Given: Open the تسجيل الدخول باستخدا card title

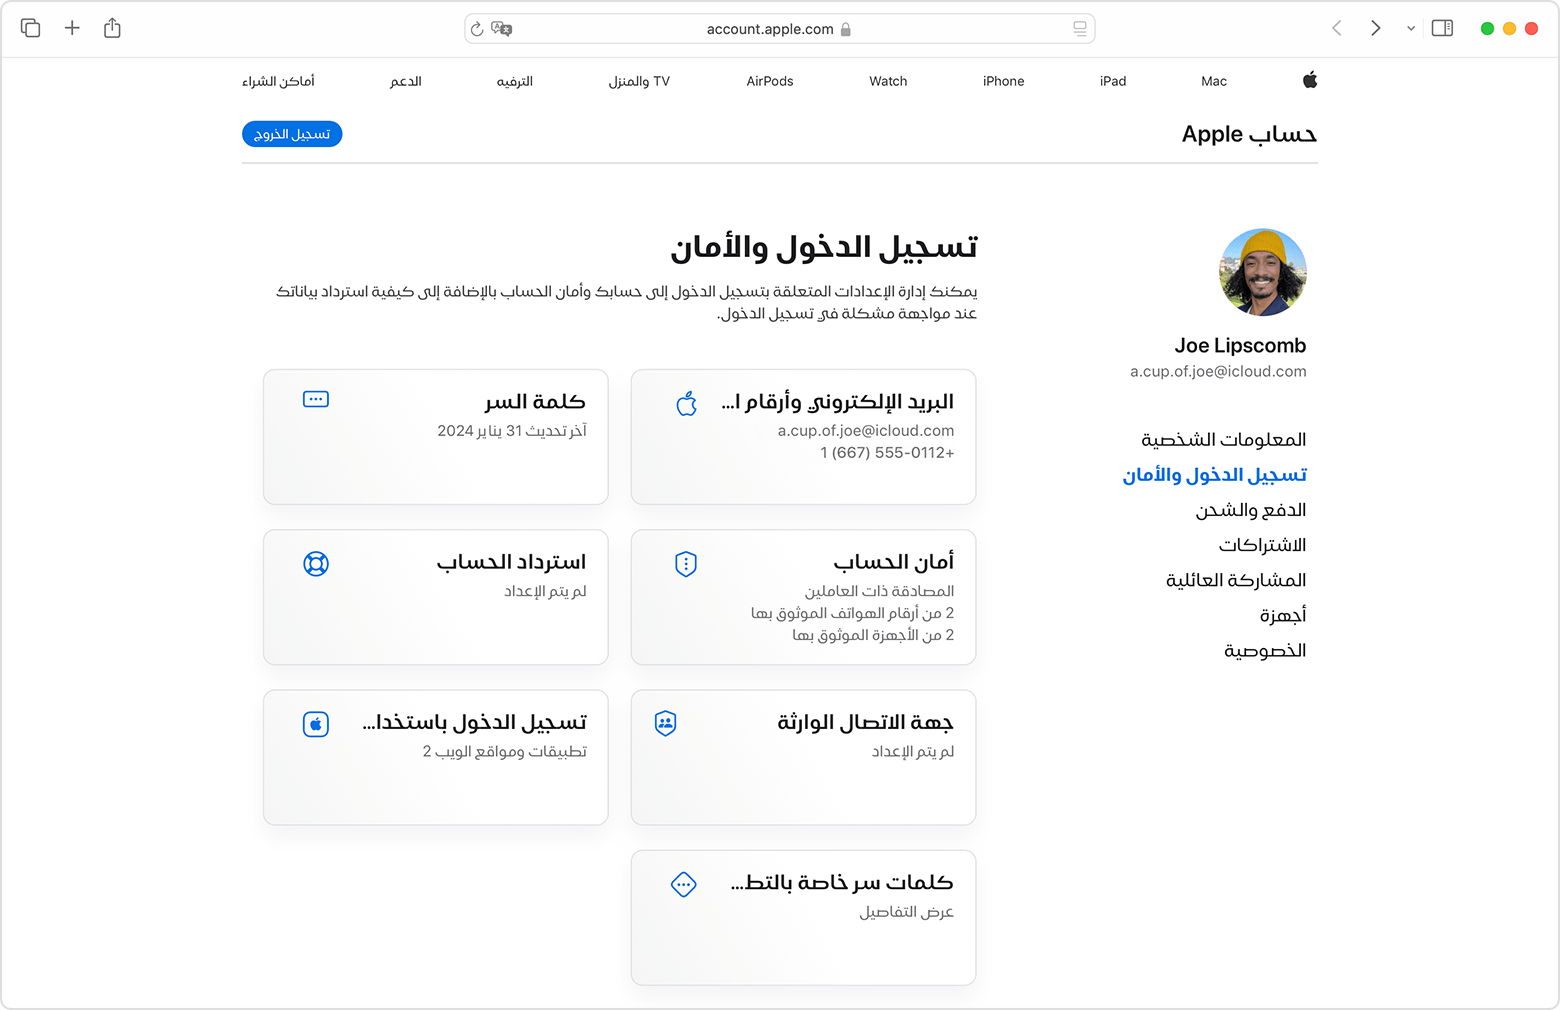Looking at the screenshot, I should click(x=475, y=722).
